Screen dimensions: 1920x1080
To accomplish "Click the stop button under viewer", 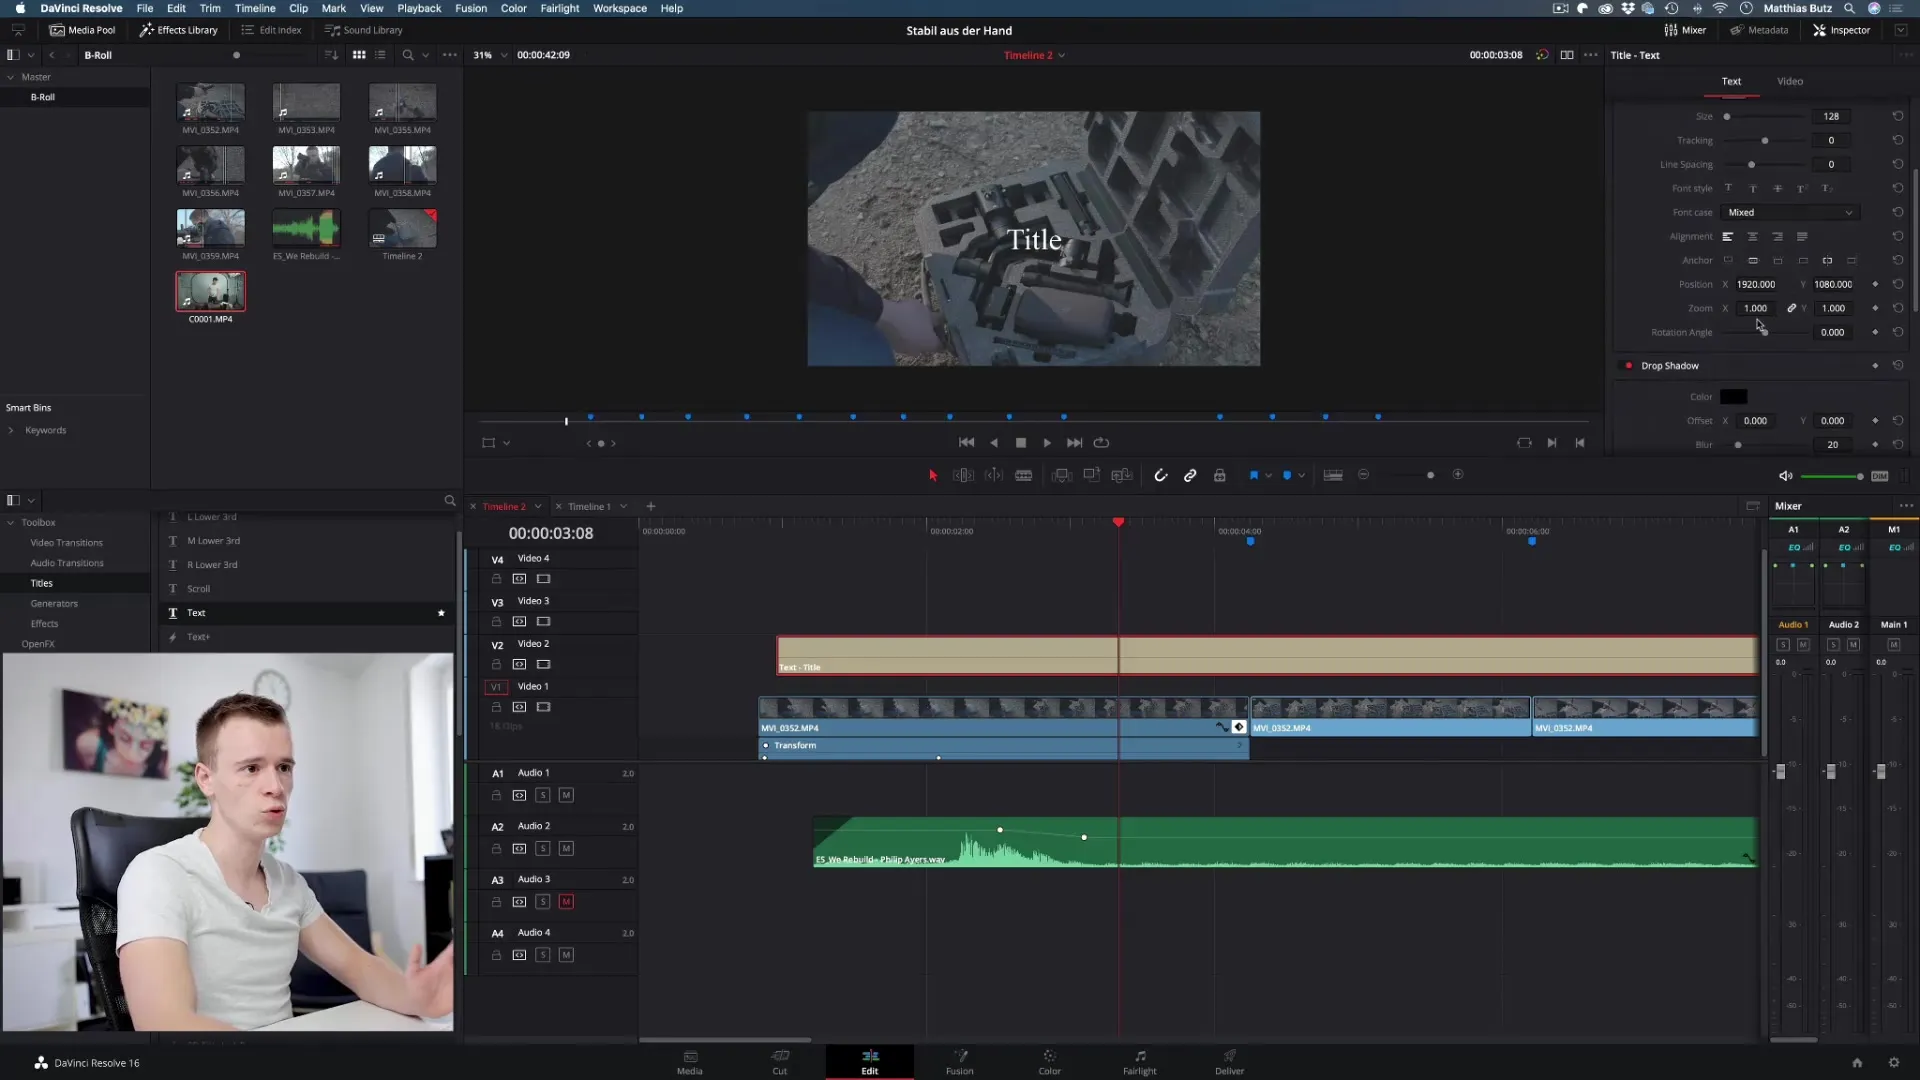I will click(1021, 443).
